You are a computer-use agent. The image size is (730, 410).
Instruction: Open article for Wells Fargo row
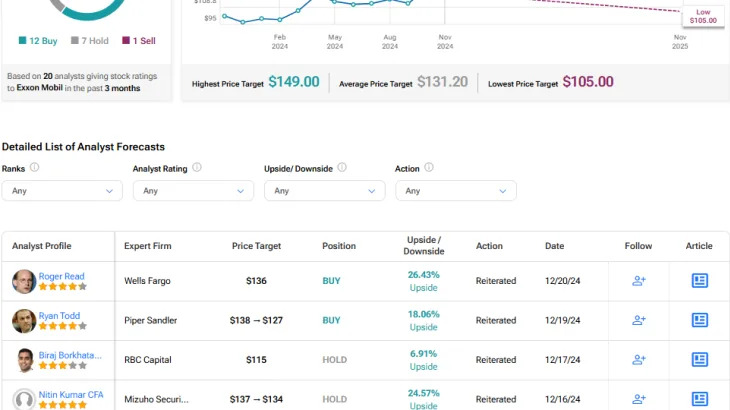(x=699, y=281)
